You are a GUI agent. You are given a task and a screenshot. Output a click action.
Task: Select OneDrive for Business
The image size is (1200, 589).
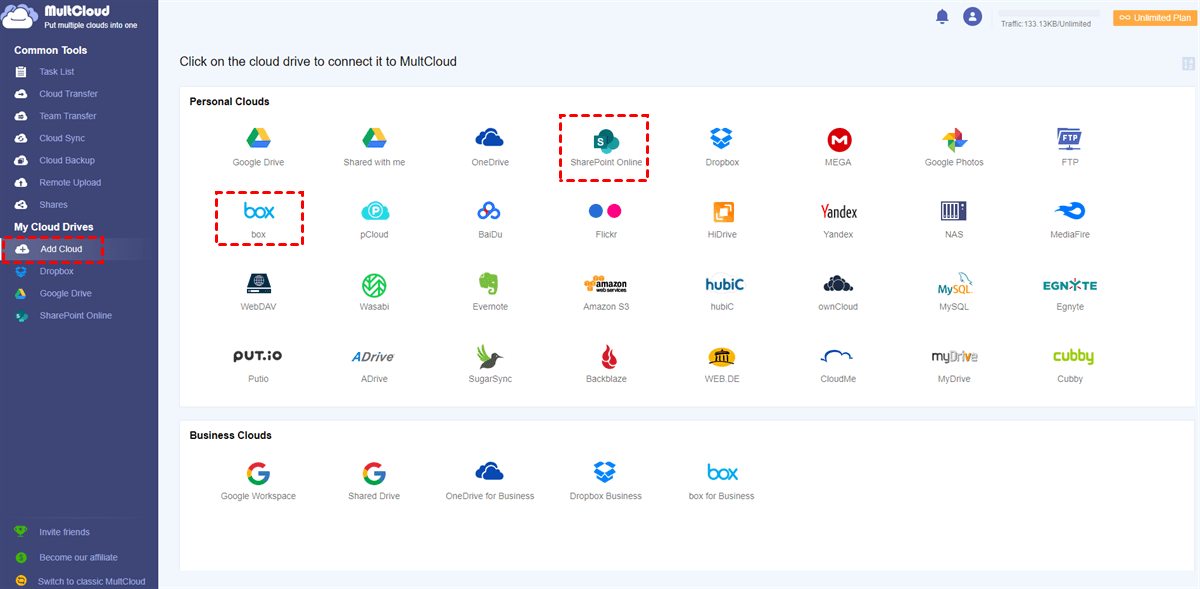(x=490, y=480)
